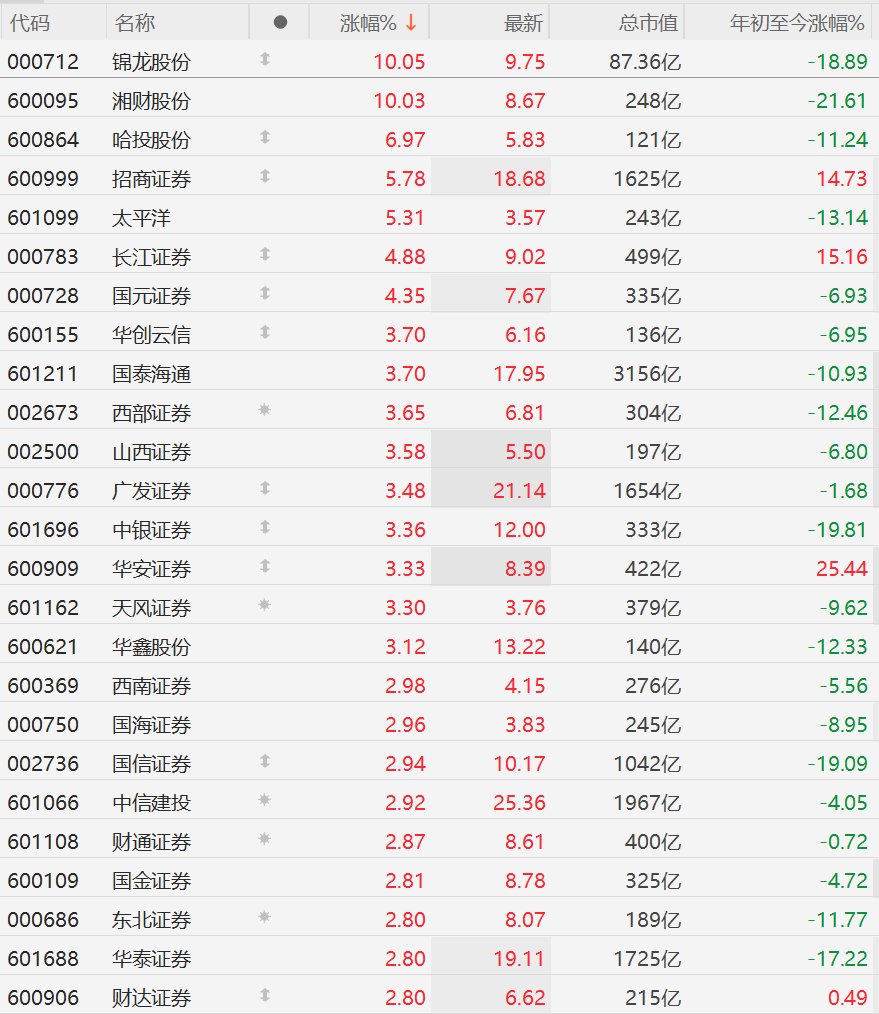Screen dimensions: 879x1014
Task: Open 华泰证券 stock name
Action: tap(151, 958)
